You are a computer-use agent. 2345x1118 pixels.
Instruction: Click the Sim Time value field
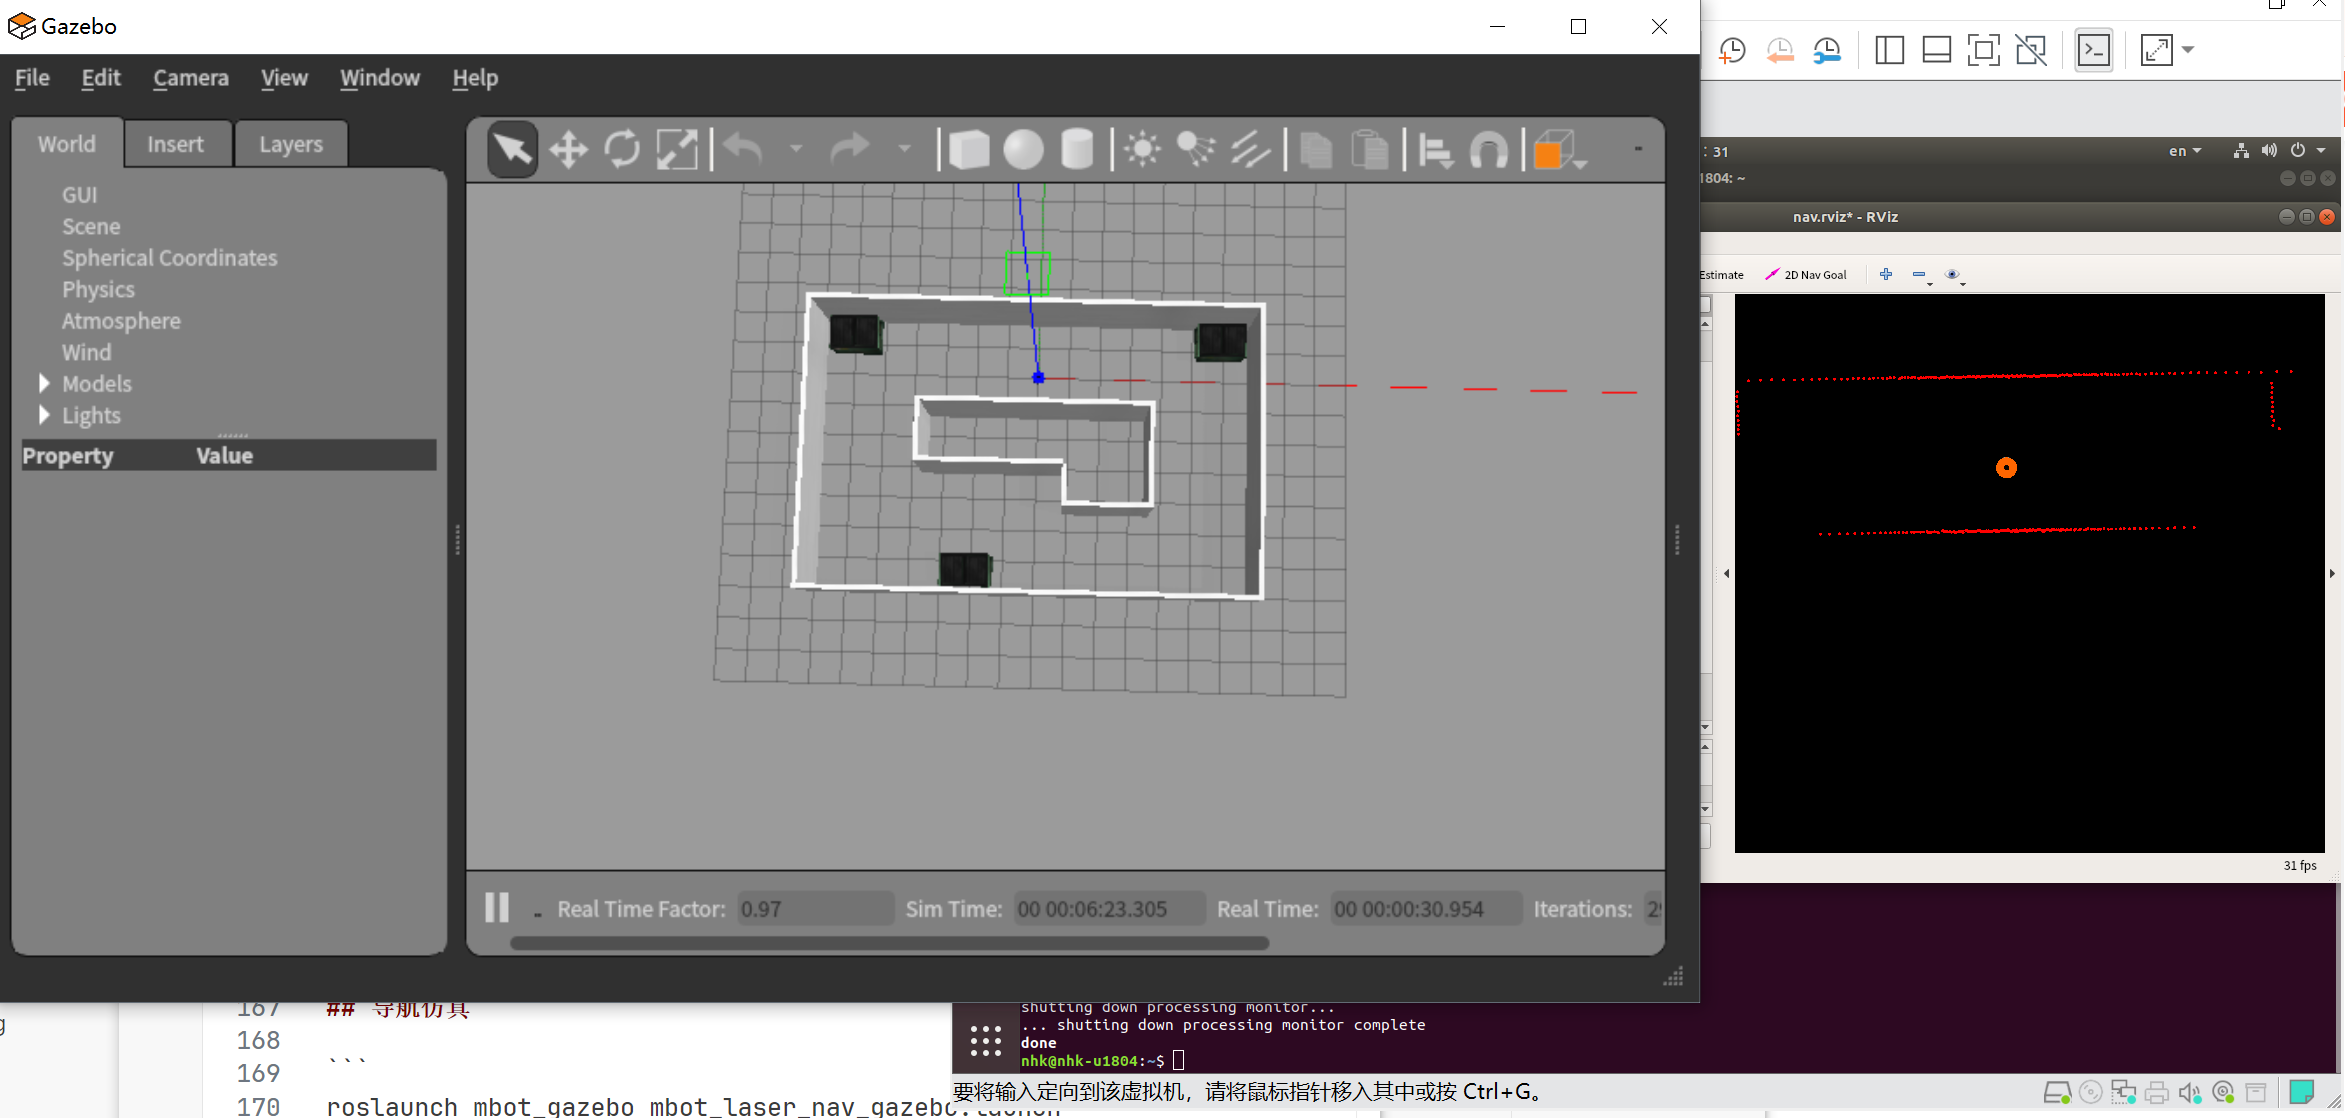pos(1109,909)
